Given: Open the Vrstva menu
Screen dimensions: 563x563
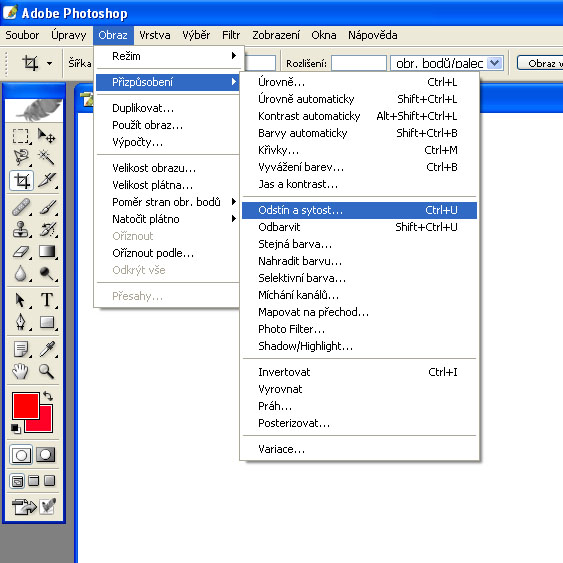Looking at the screenshot, I should click(155, 35).
